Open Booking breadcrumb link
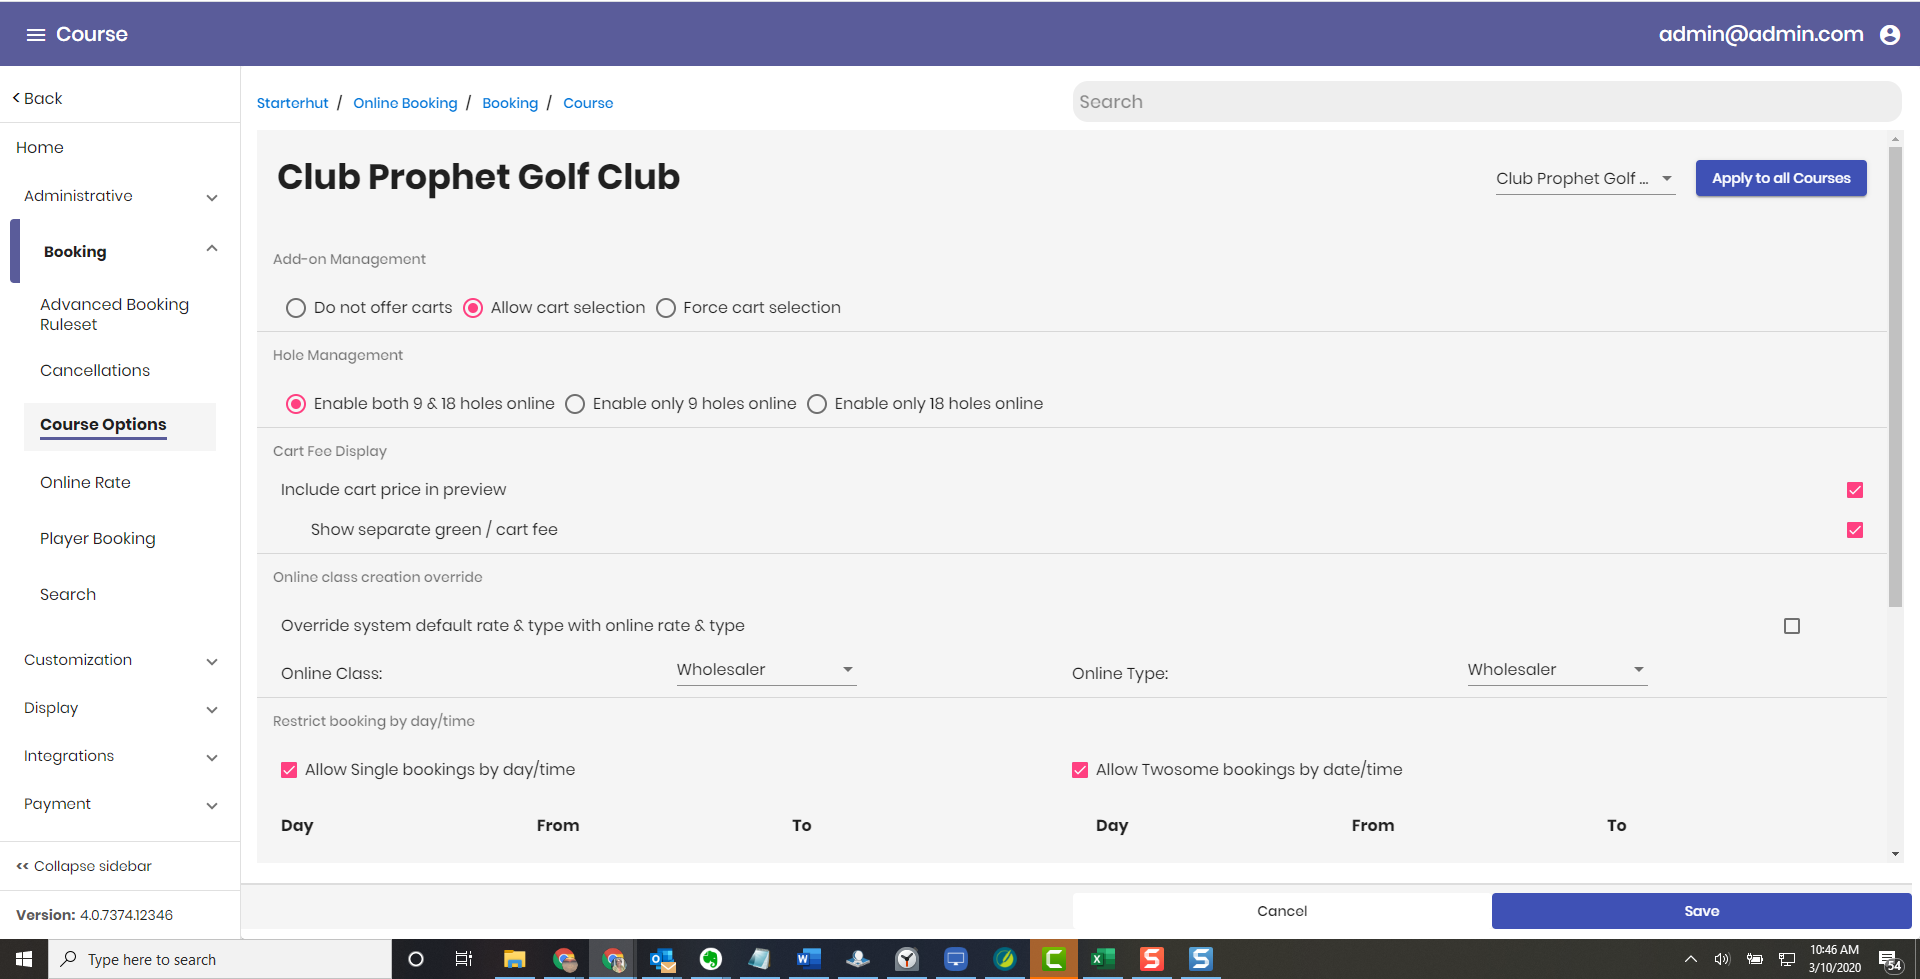Viewport: 1920px width, 979px height. click(x=510, y=103)
